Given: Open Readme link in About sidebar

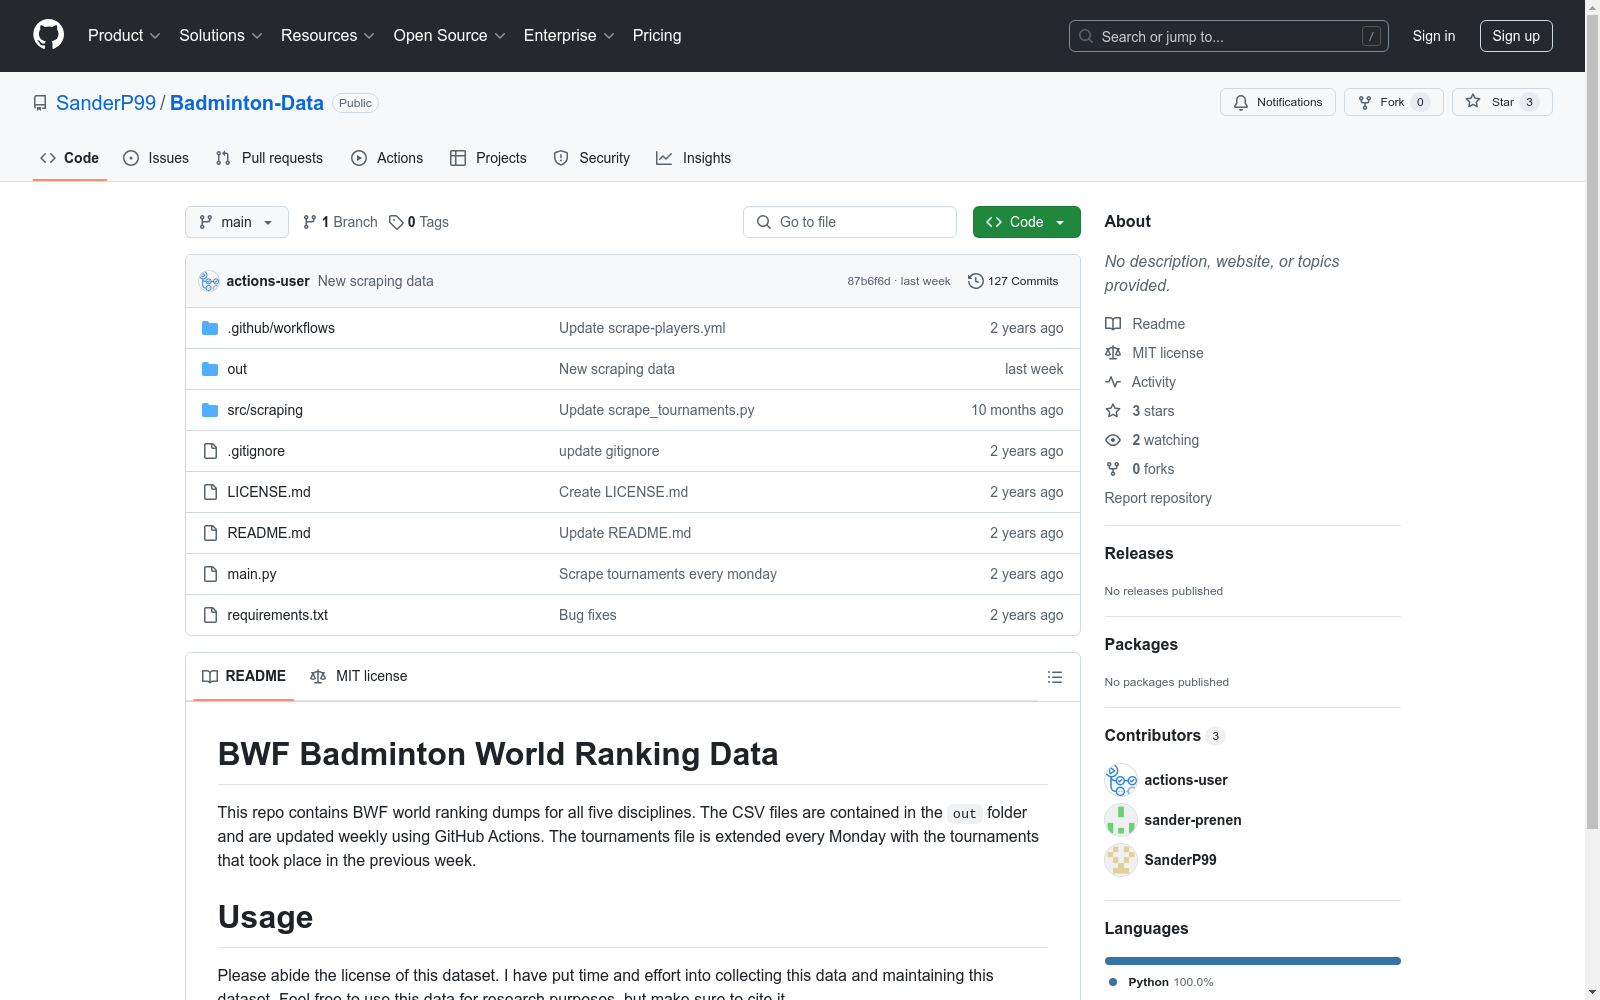Looking at the screenshot, I should pos(1145,324).
